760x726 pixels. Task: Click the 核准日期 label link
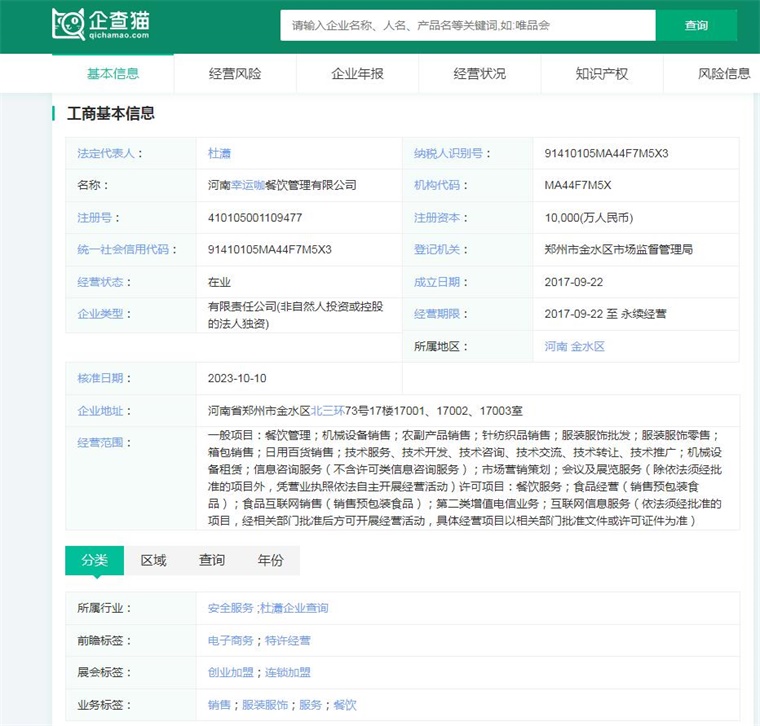(x=100, y=379)
